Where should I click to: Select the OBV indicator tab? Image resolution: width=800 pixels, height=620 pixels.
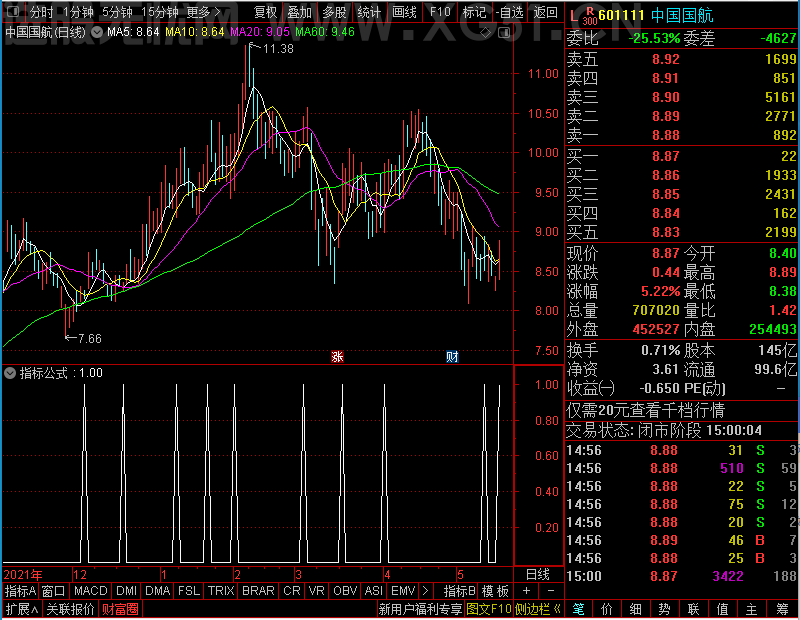345,591
